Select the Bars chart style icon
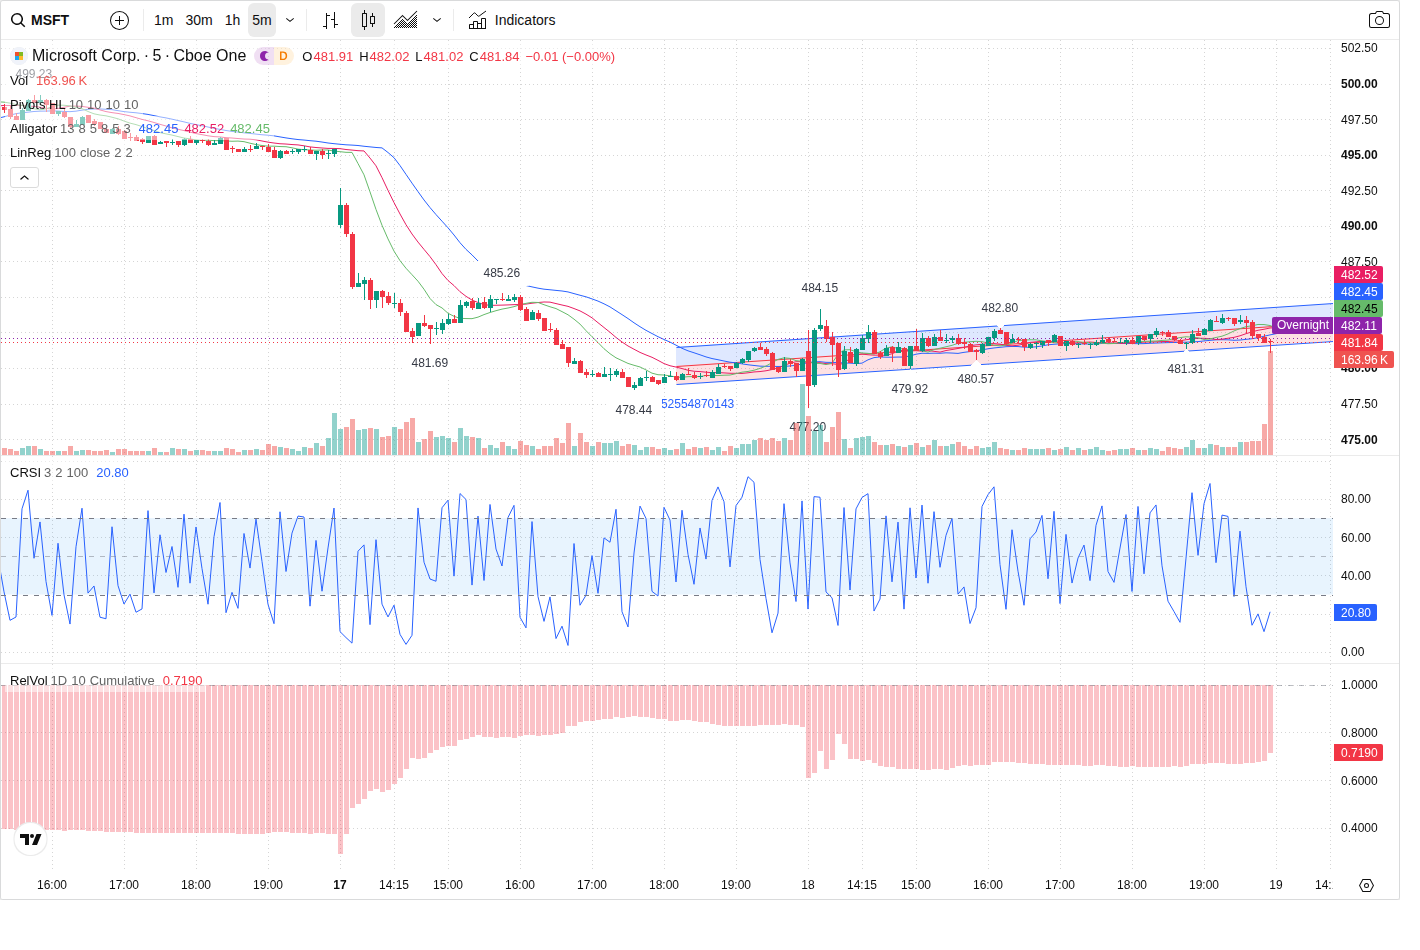This screenshot has width=1420, height=950. click(331, 20)
